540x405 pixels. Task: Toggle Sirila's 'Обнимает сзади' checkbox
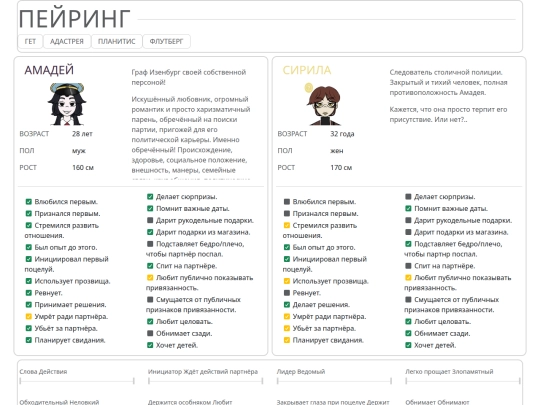click(x=408, y=333)
